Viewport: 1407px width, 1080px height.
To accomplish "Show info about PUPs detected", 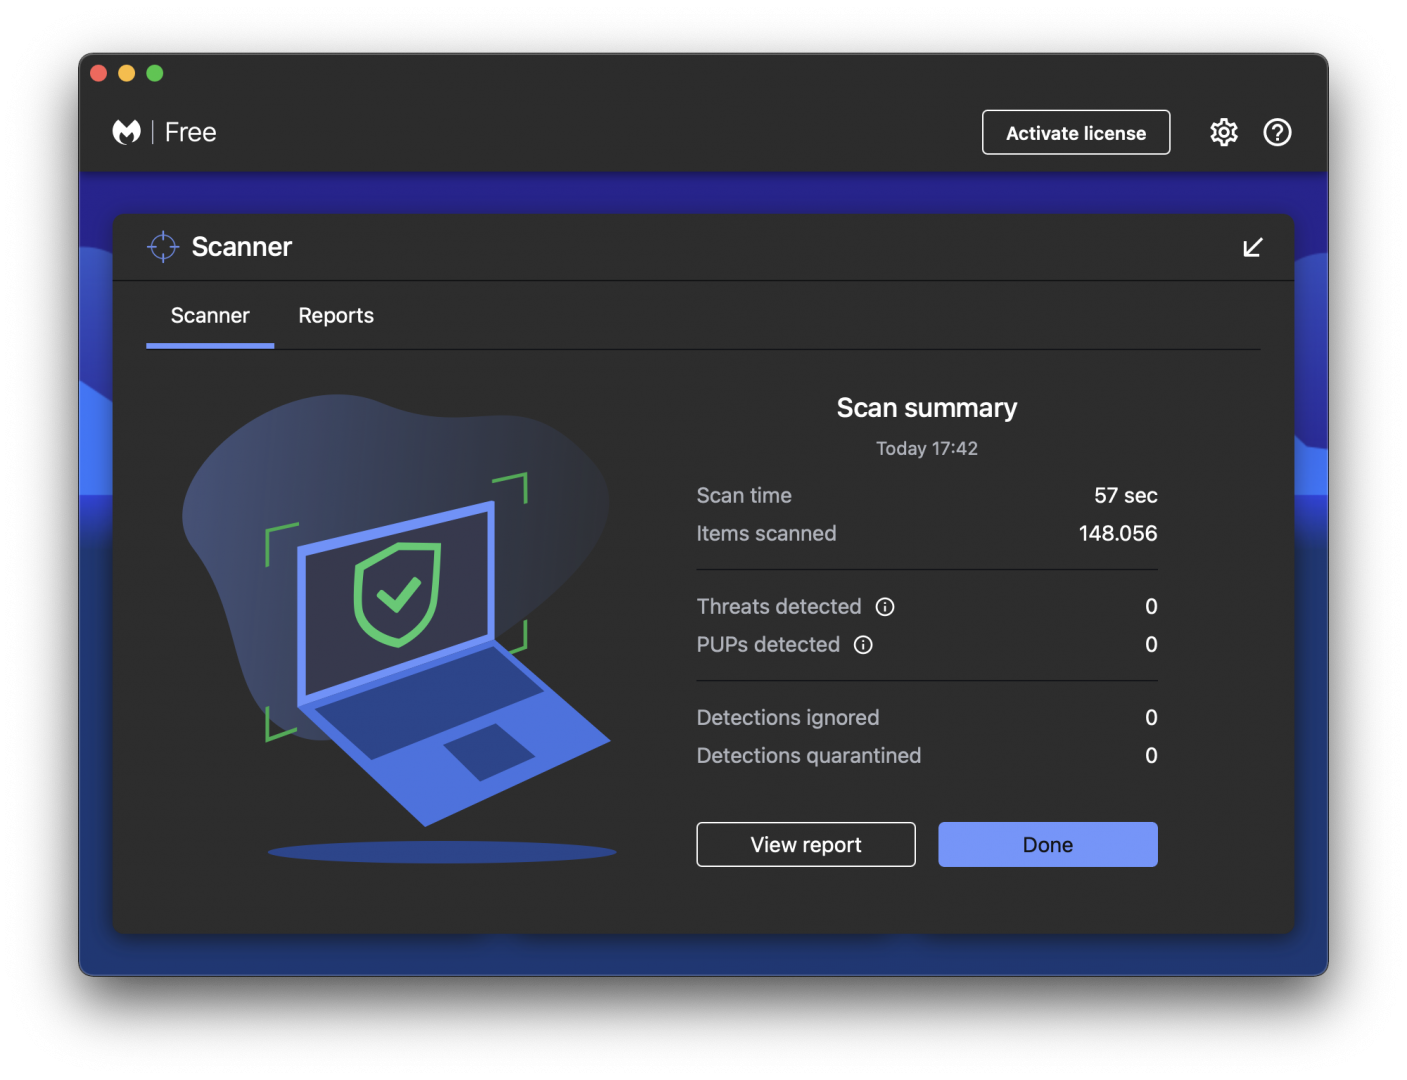I will [863, 645].
